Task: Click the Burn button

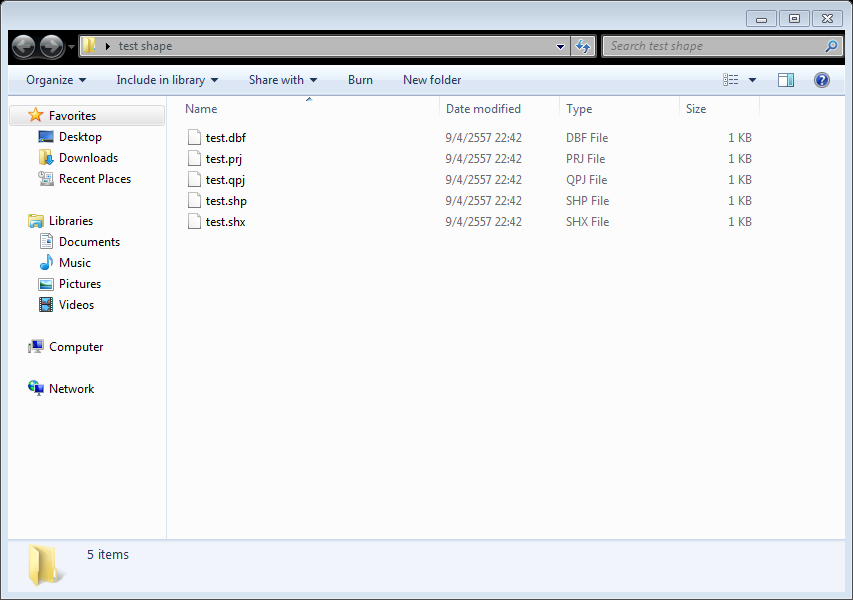Action: (x=360, y=80)
